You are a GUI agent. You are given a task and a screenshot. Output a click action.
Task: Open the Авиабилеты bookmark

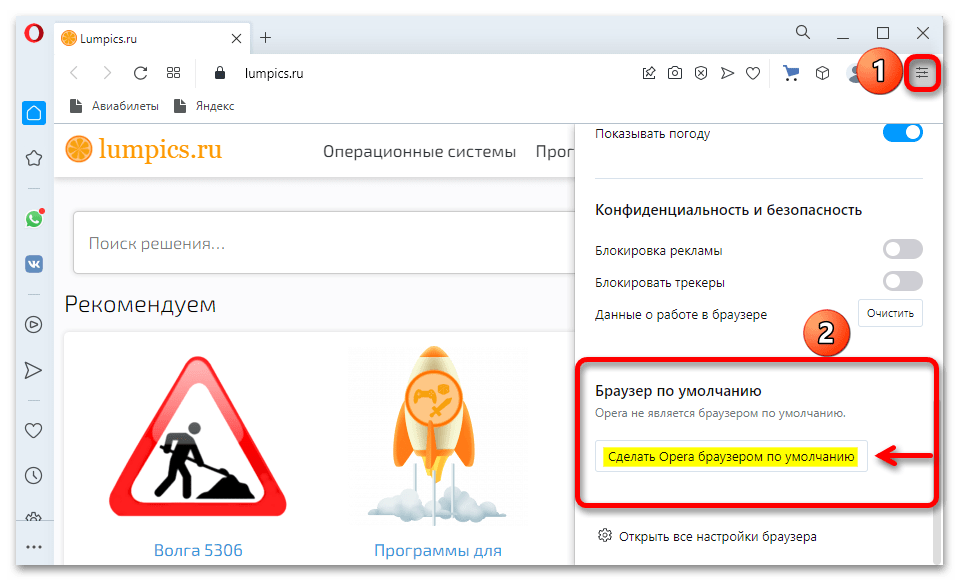(114, 106)
